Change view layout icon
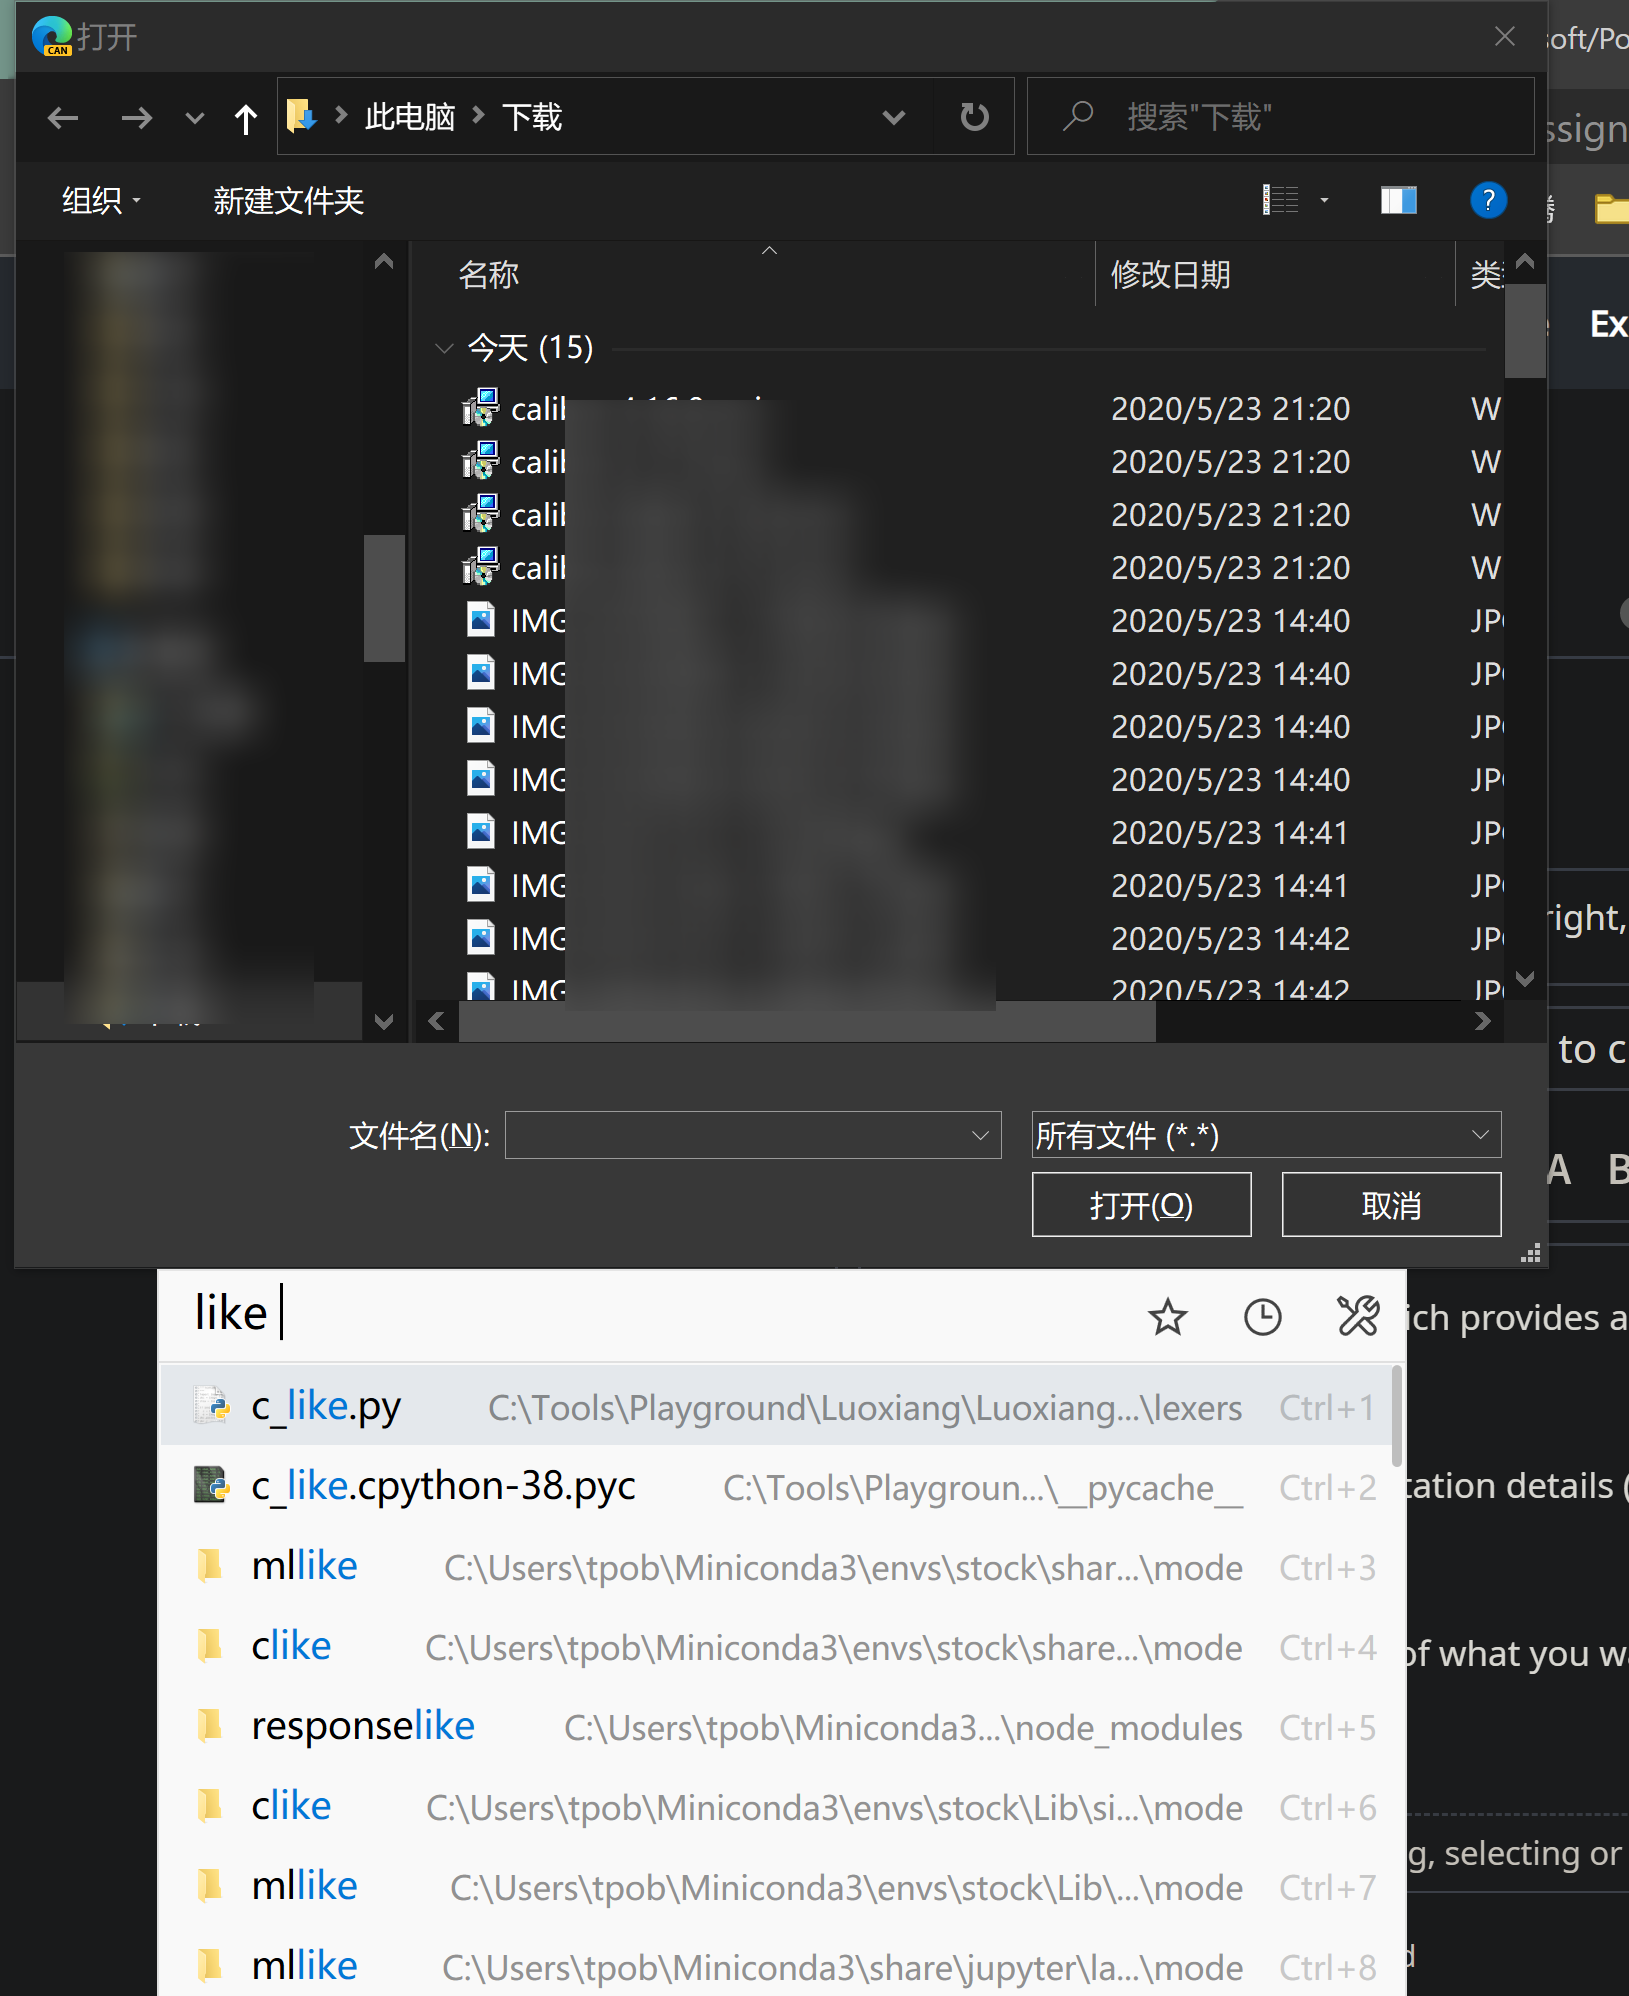The image size is (1629, 1996). tap(1281, 200)
